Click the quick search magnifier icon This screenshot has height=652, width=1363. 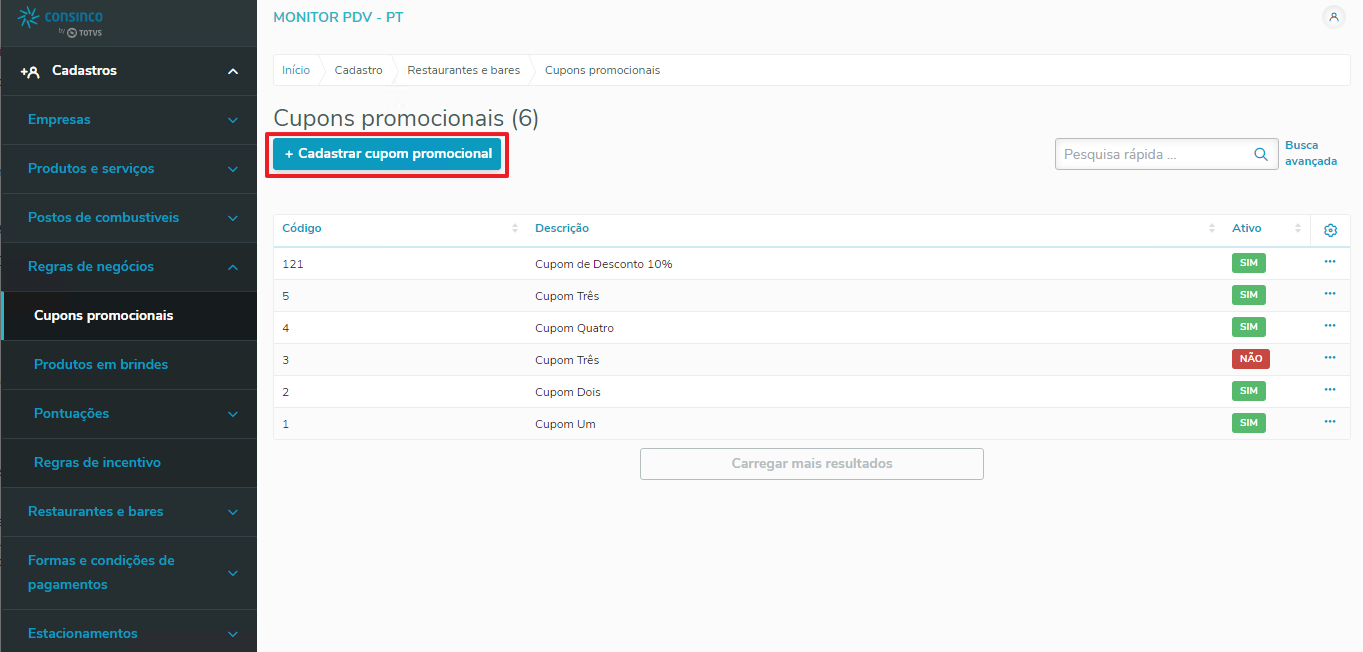[1261, 155]
